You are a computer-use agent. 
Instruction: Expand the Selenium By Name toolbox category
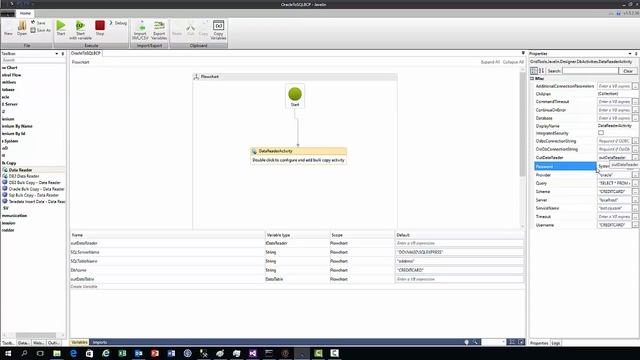coord(17,126)
